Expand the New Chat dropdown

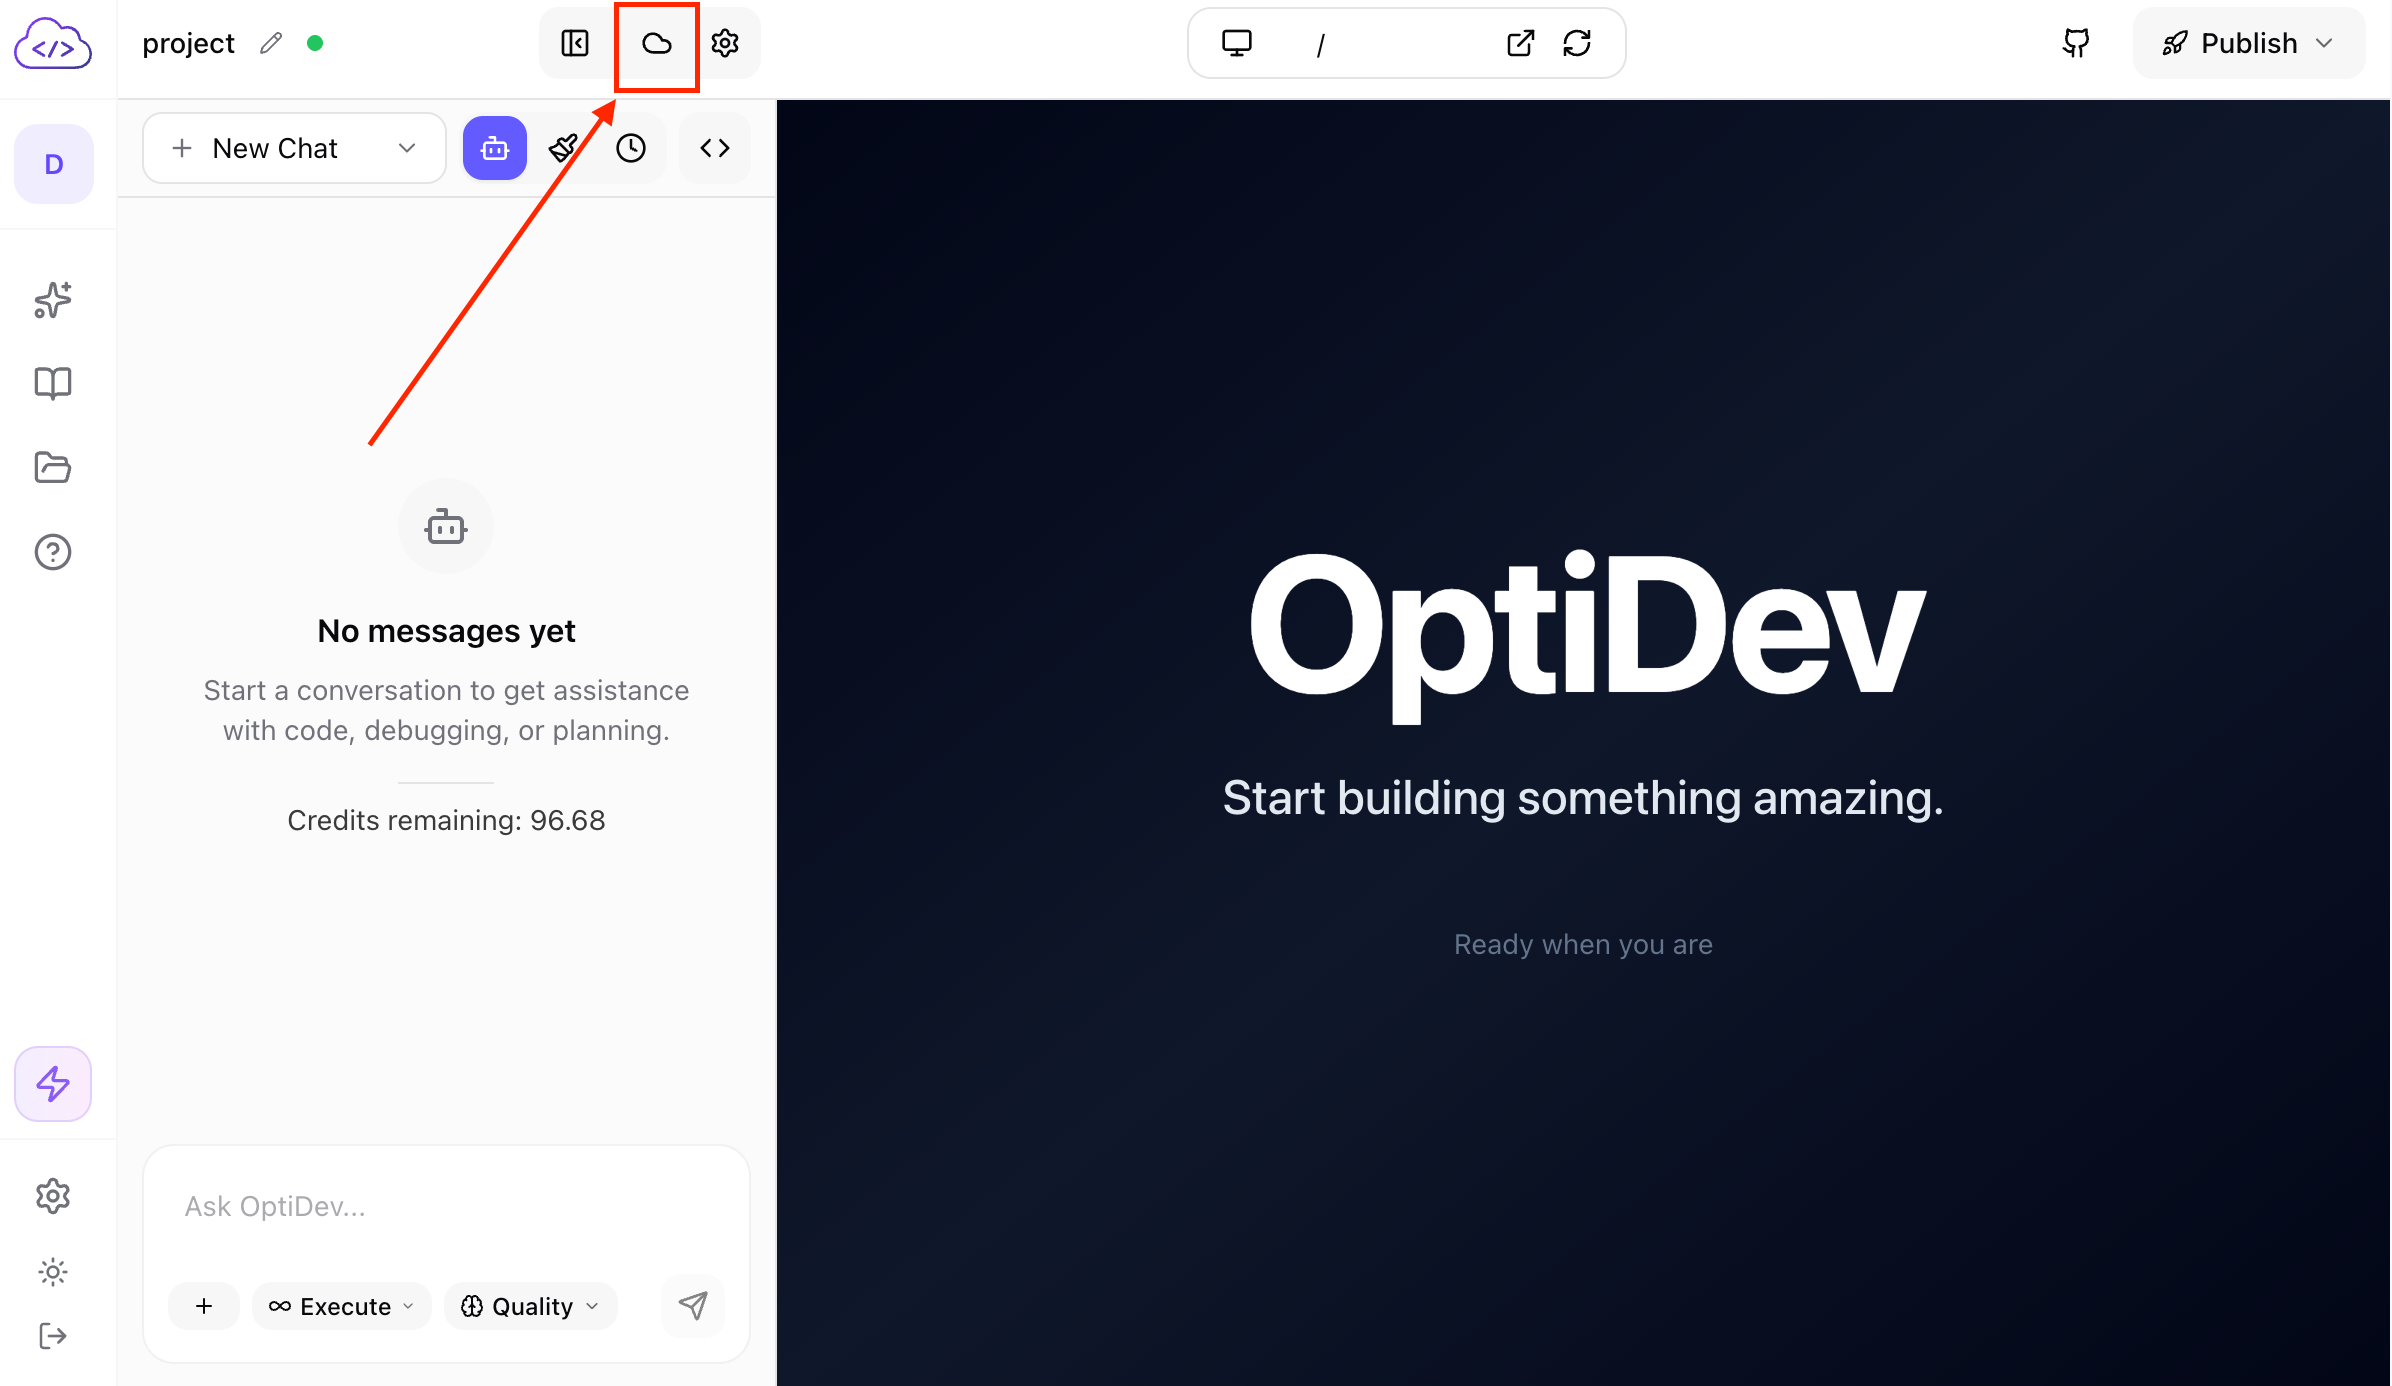coord(406,148)
